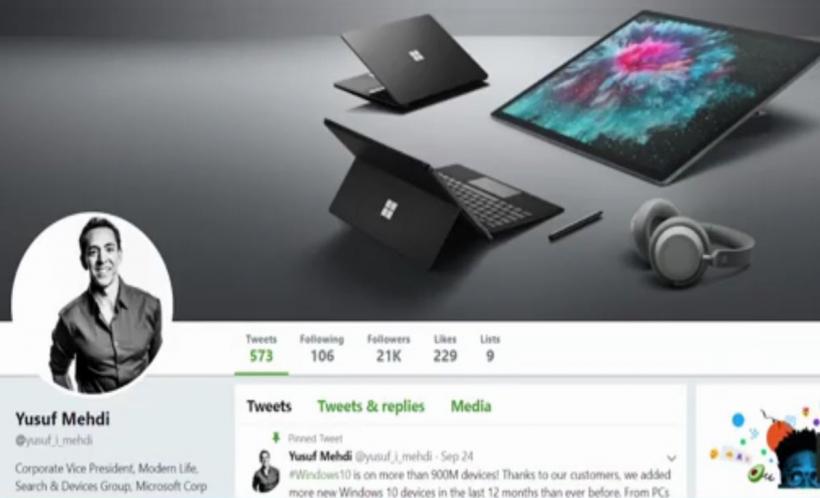Click the colorful illustration in right sidebar

764,446
